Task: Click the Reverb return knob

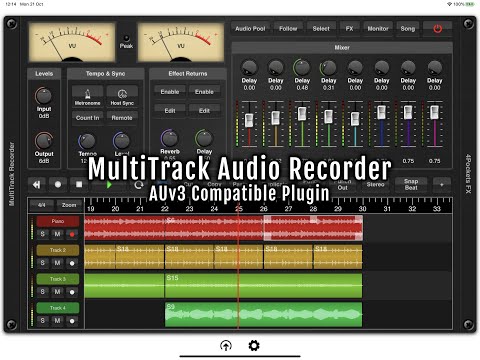Action: click(x=170, y=138)
